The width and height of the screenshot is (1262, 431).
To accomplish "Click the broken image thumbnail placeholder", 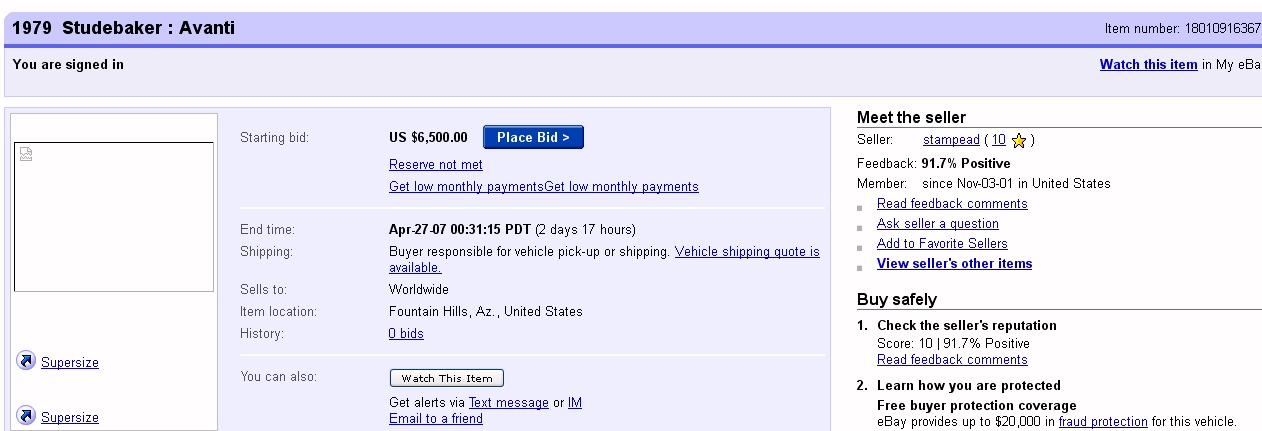I will coord(27,154).
